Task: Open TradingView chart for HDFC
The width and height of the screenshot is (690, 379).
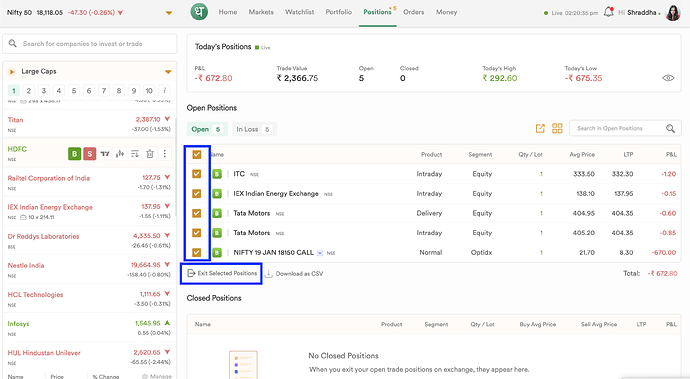Action: pos(105,154)
